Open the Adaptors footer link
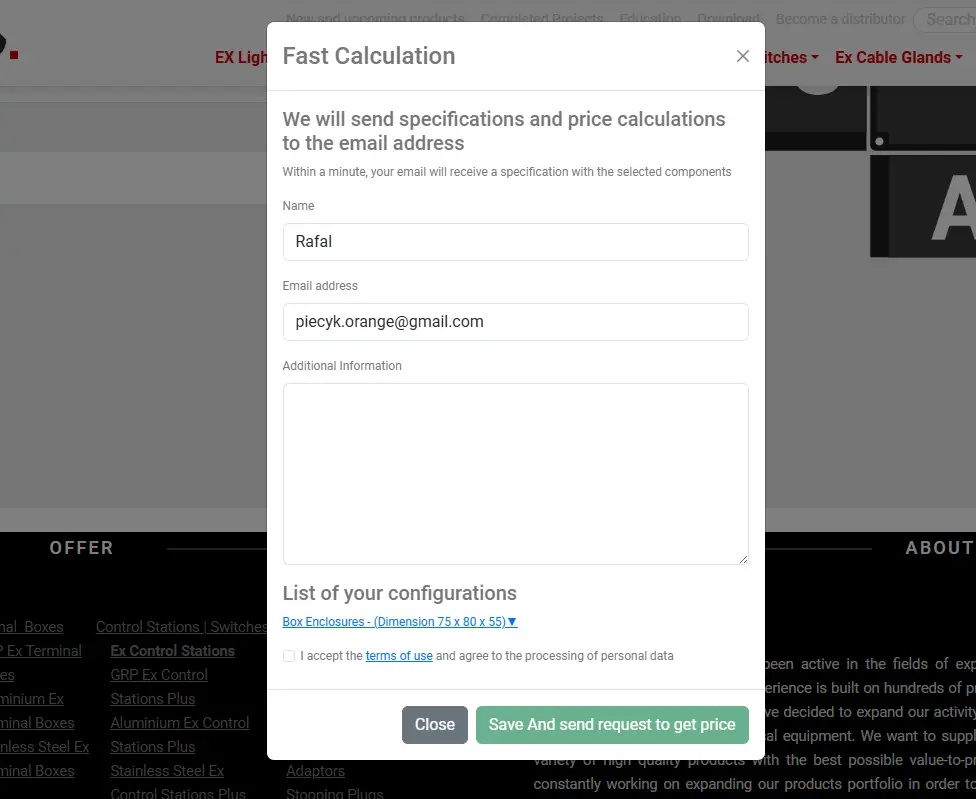The width and height of the screenshot is (976, 799). (315, 771)
